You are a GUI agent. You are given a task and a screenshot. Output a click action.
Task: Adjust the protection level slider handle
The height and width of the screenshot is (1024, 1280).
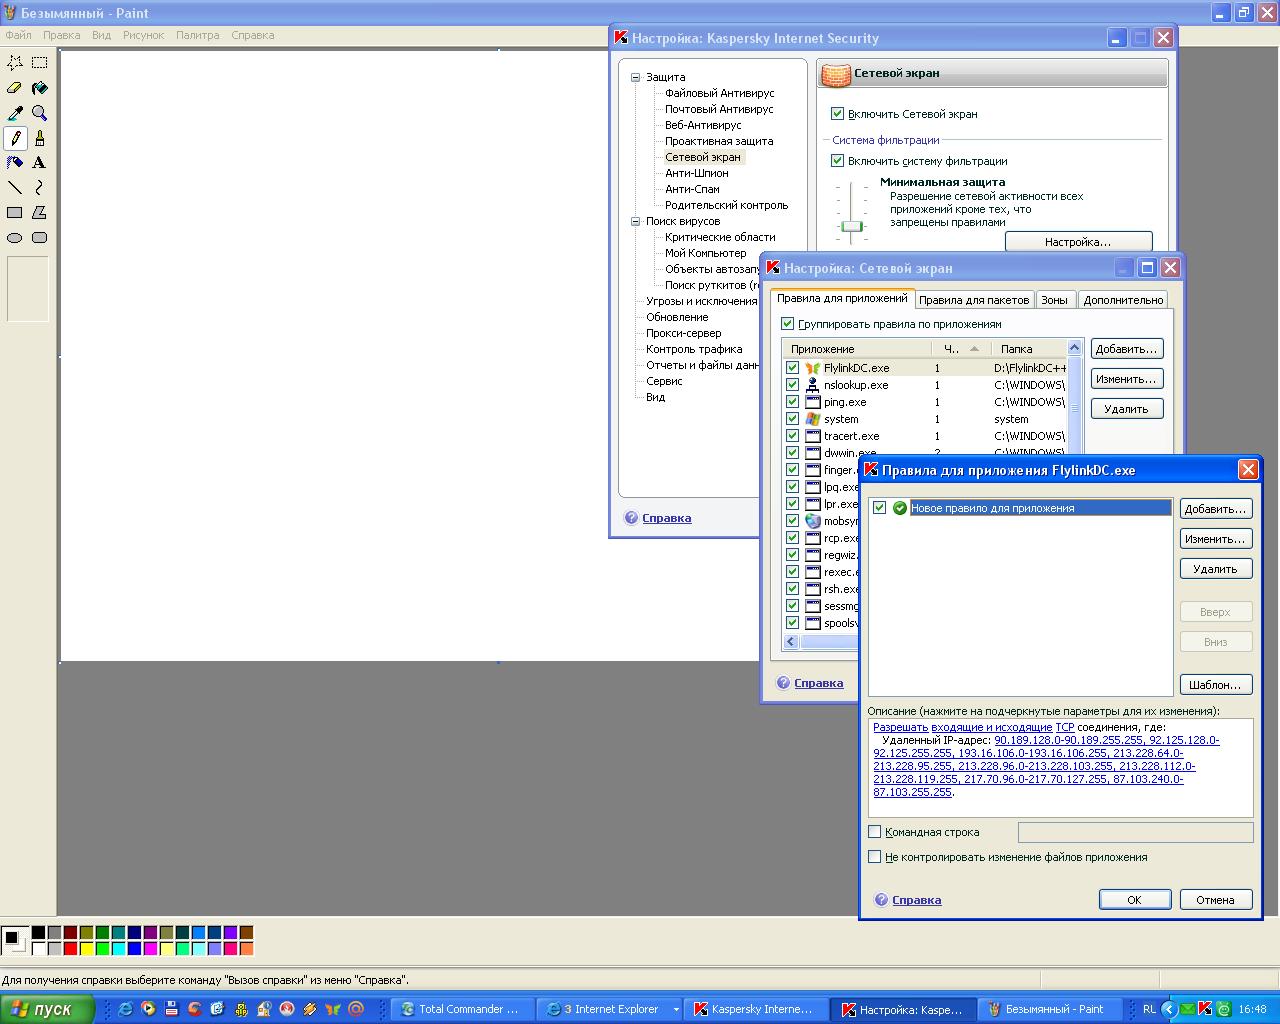click(x=851, y=226)
